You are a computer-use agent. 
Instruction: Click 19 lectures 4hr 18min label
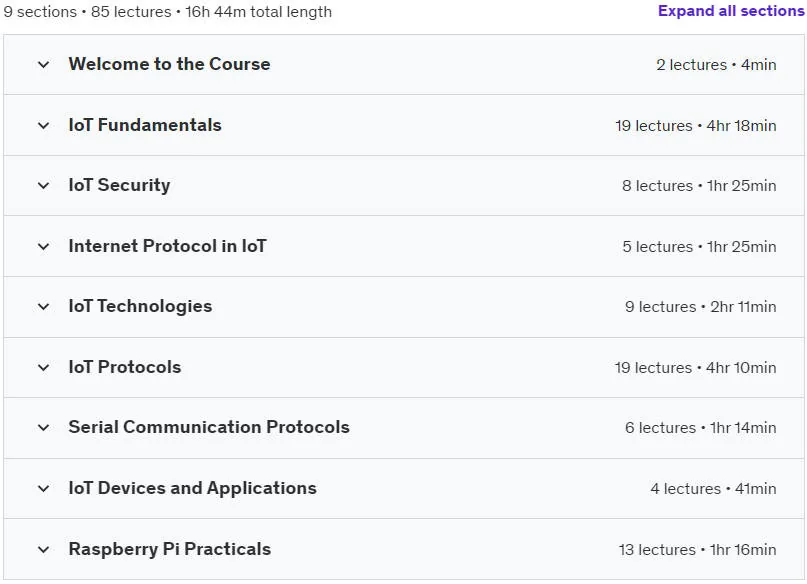(696, 126)
